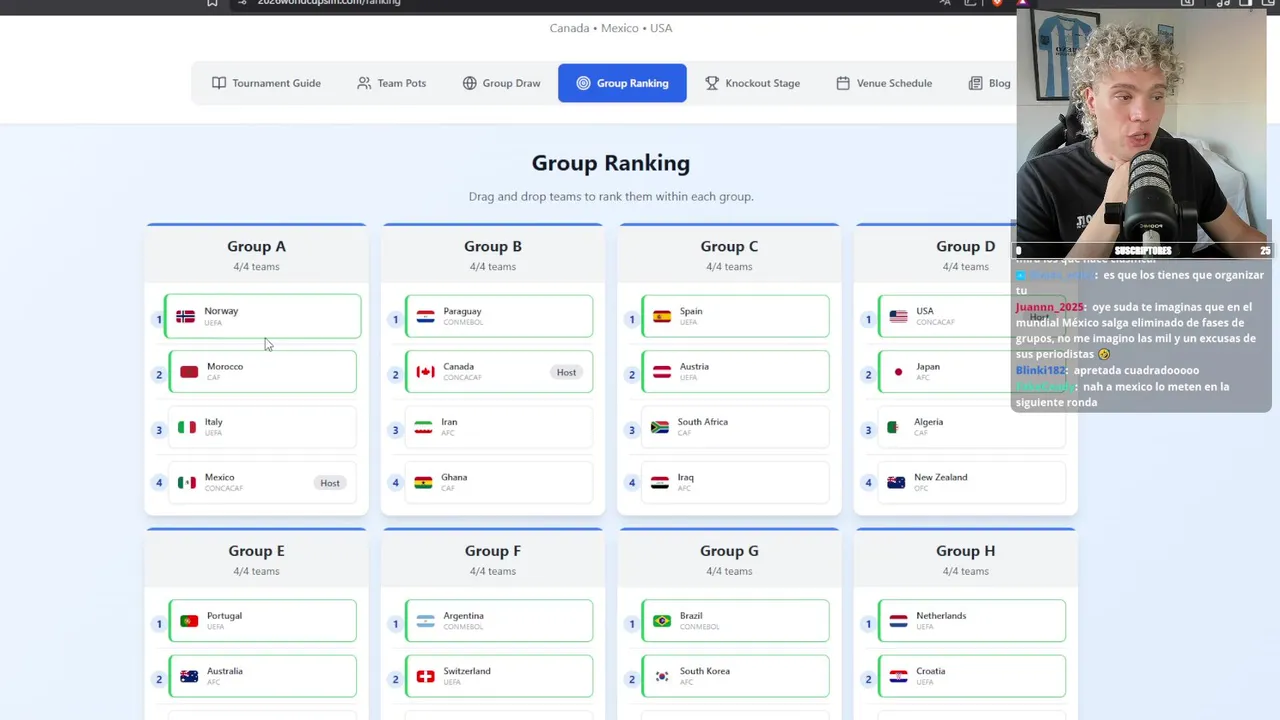Screen dimensions: 1280x720
Task: Click the Brazil flag in Group G
Action: (661, 621)
